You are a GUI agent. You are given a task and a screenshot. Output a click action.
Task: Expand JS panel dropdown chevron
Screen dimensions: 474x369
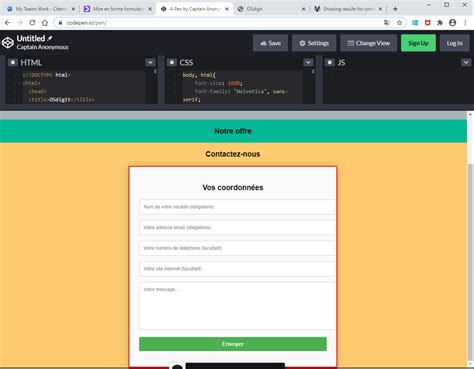[x=466, y=62]
